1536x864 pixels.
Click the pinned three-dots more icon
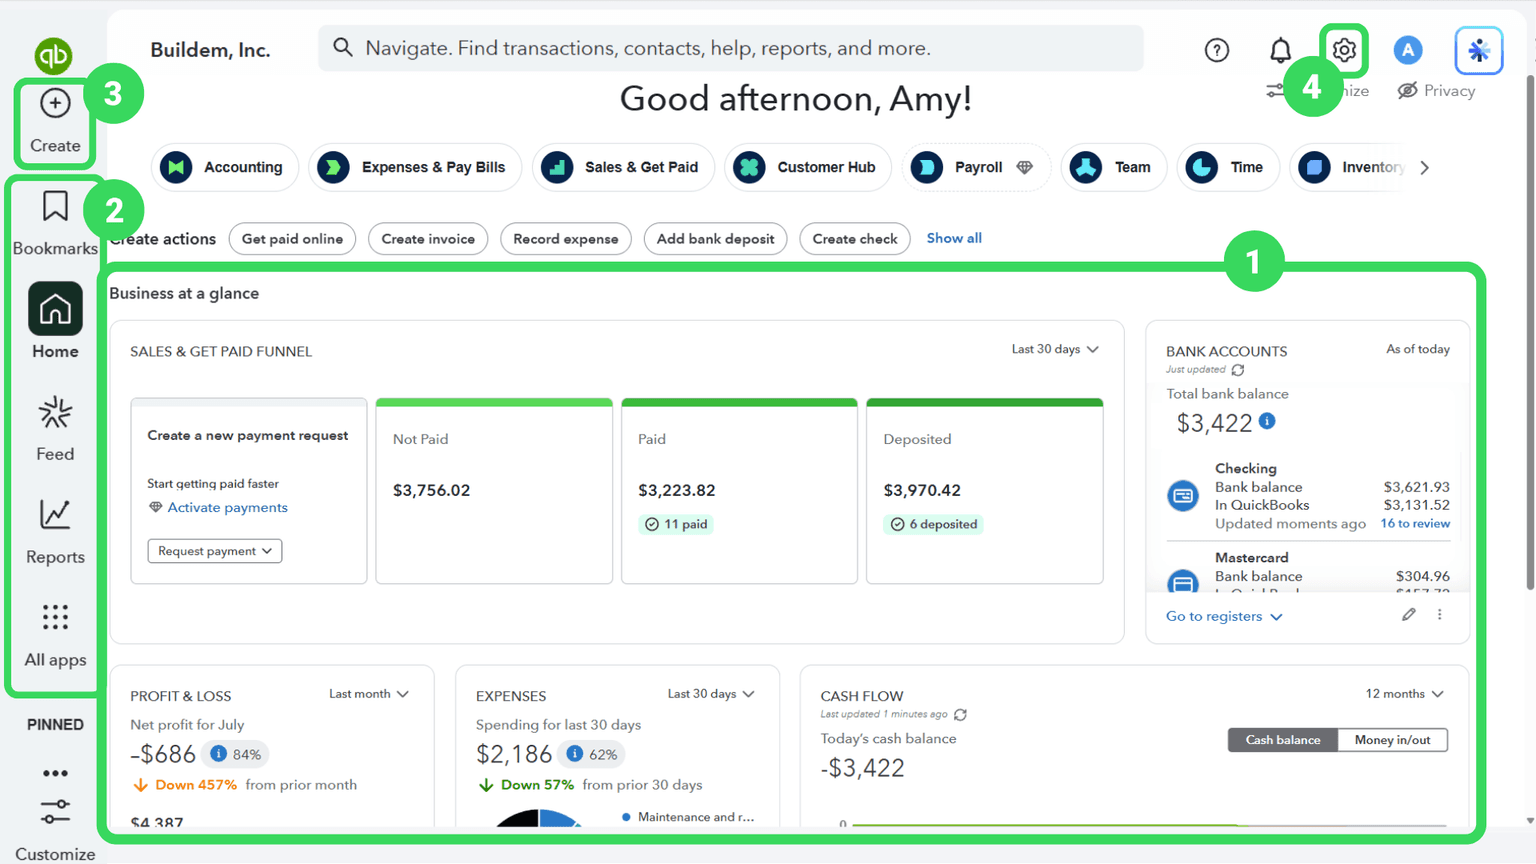[x=55, y=773]
